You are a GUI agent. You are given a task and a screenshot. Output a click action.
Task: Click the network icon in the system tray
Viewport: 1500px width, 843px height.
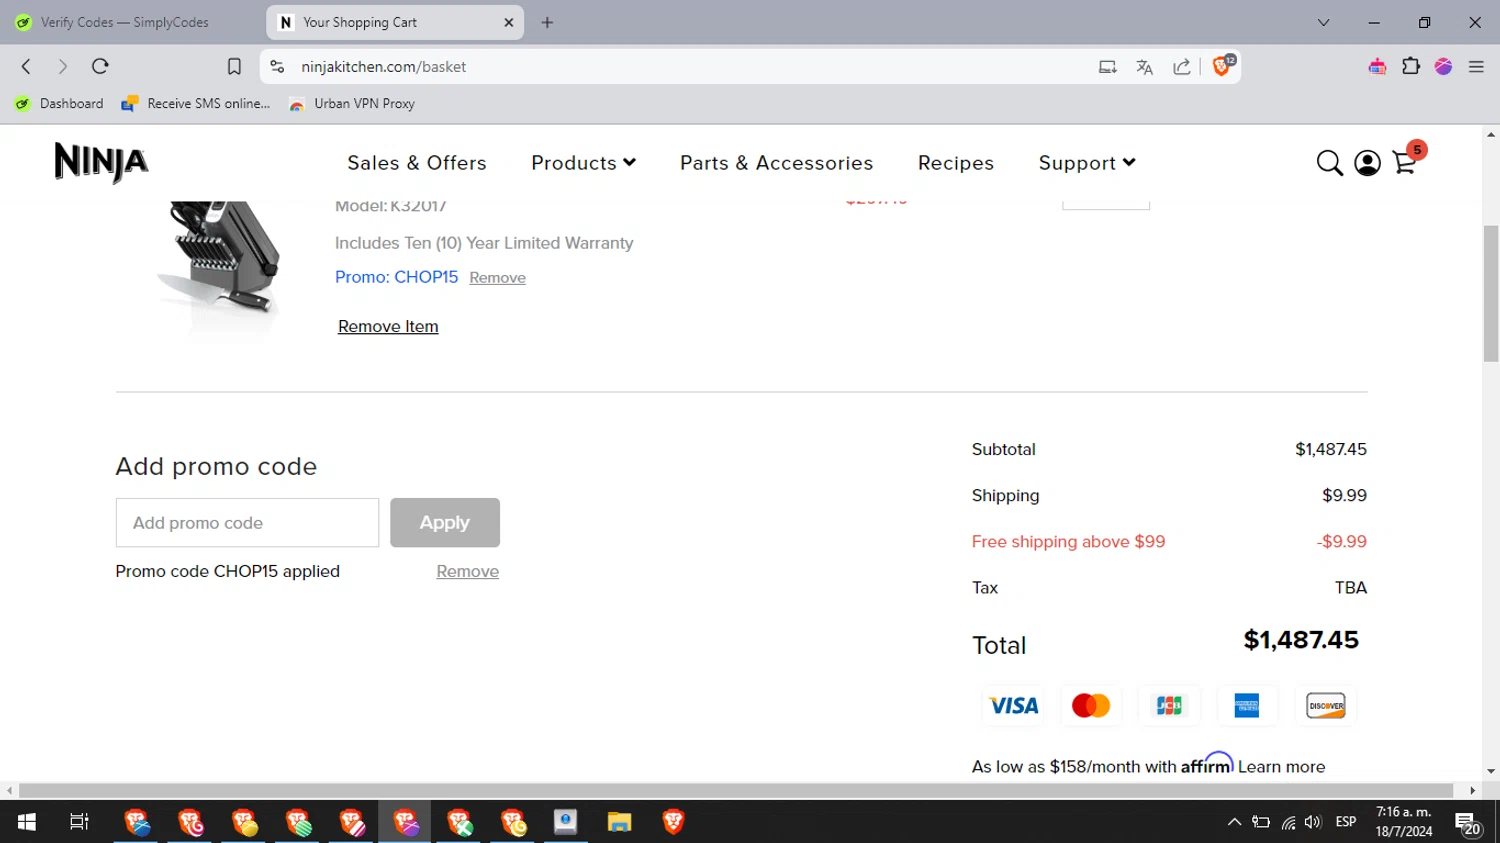[1288, 822]
